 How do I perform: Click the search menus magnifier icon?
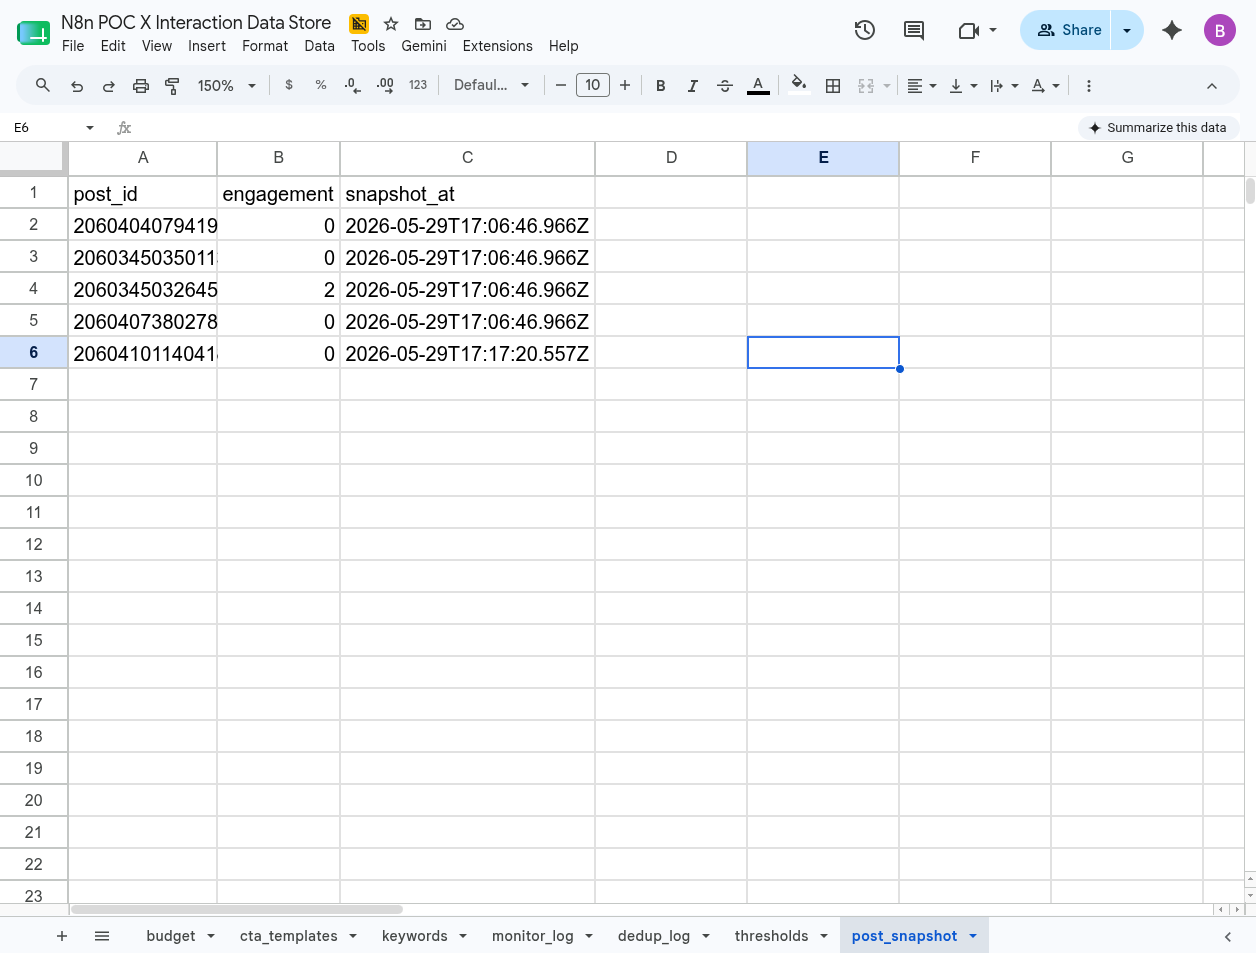click(x=43, y=86)
